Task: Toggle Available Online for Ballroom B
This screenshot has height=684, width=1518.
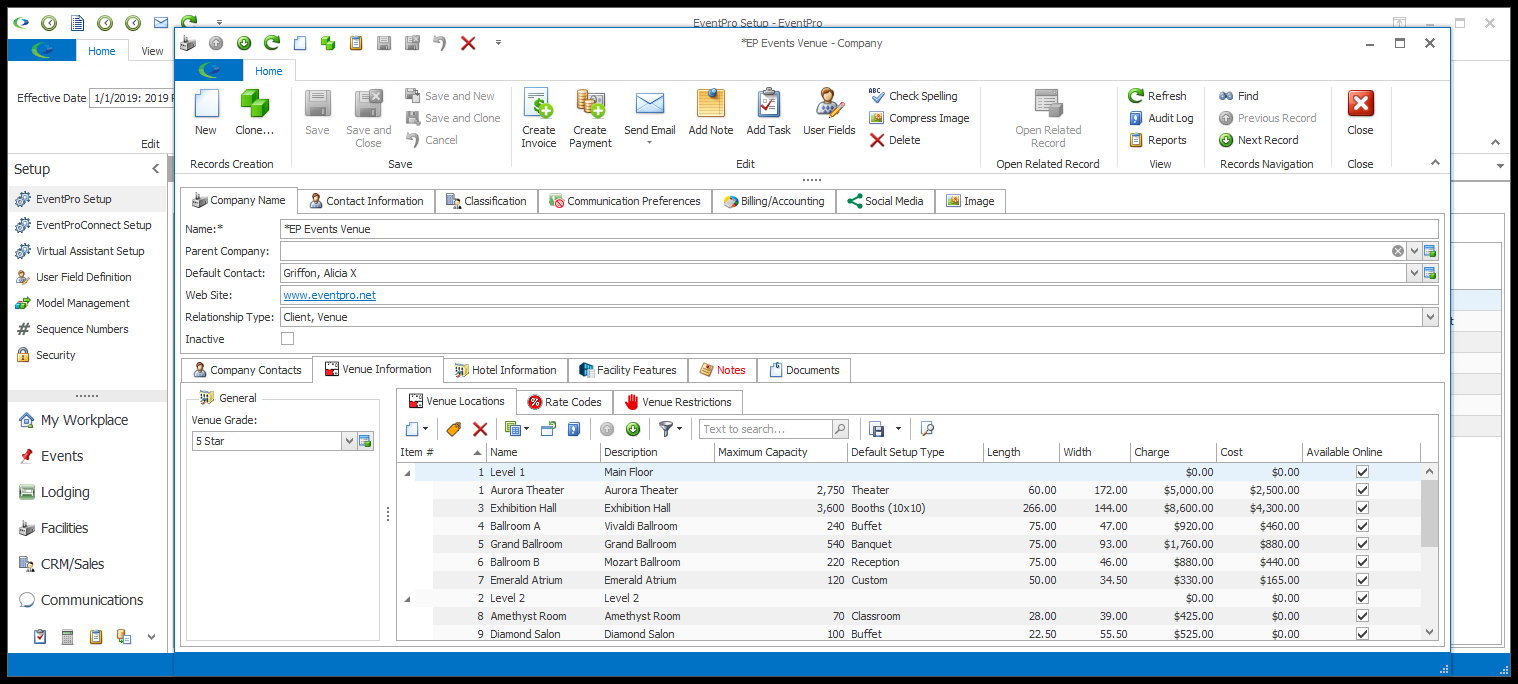Action: click(x=1362, y=562)
